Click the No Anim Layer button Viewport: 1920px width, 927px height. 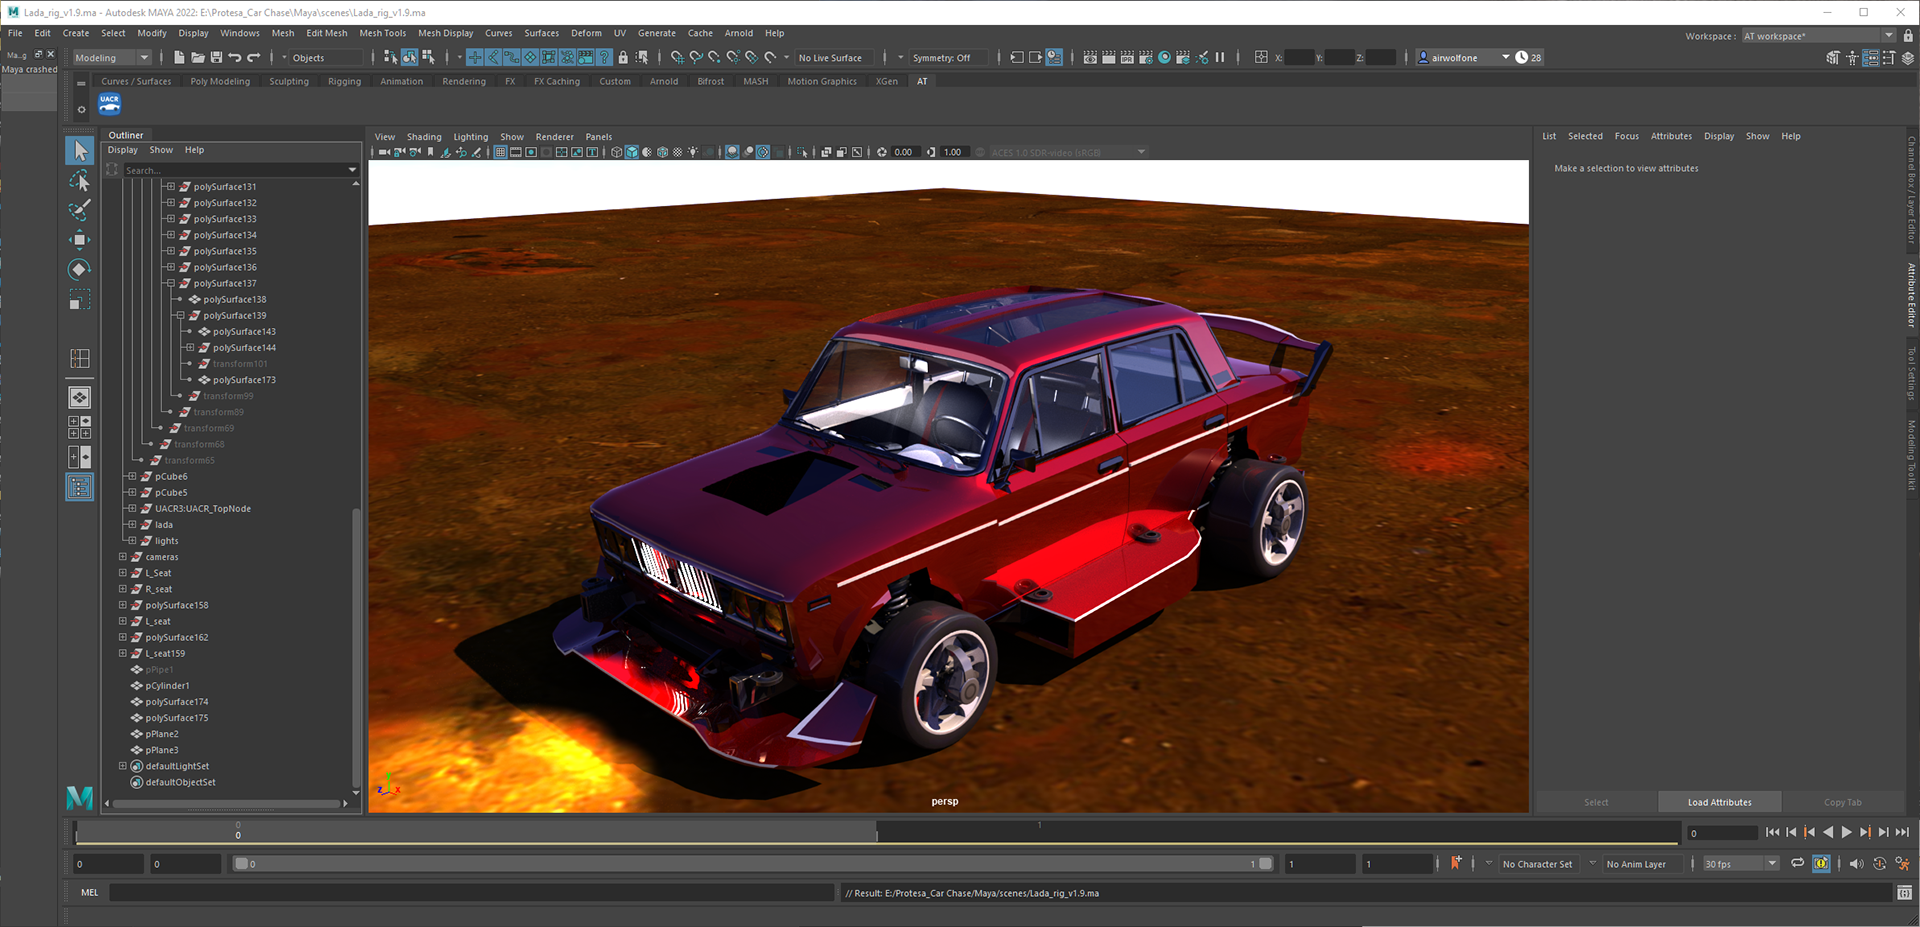1636,864
